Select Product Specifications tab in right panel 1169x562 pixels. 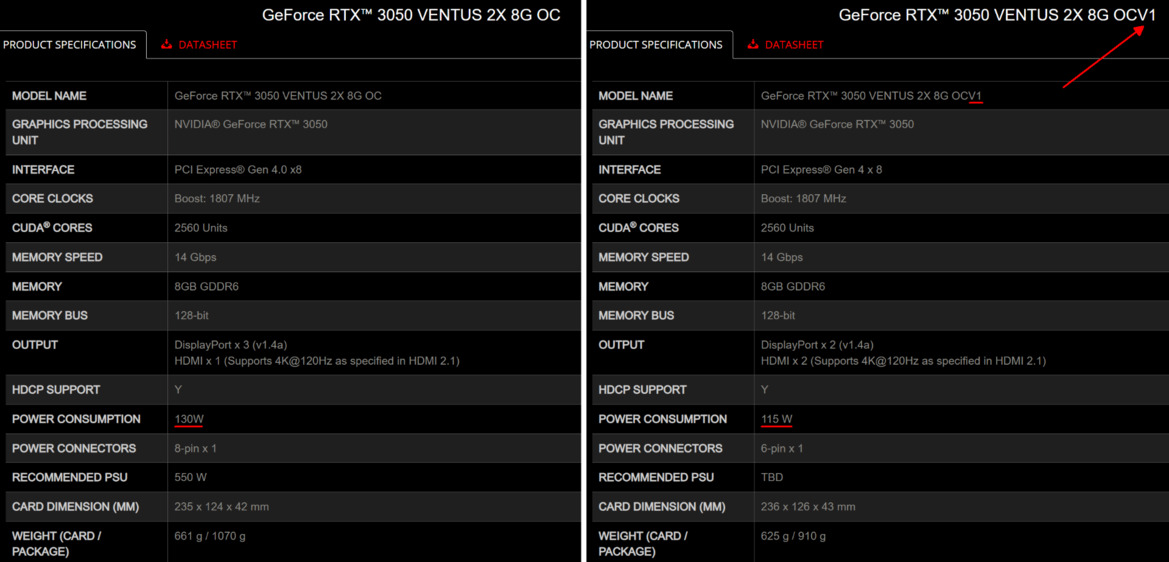pyautogui.click(x=656, y=45)
